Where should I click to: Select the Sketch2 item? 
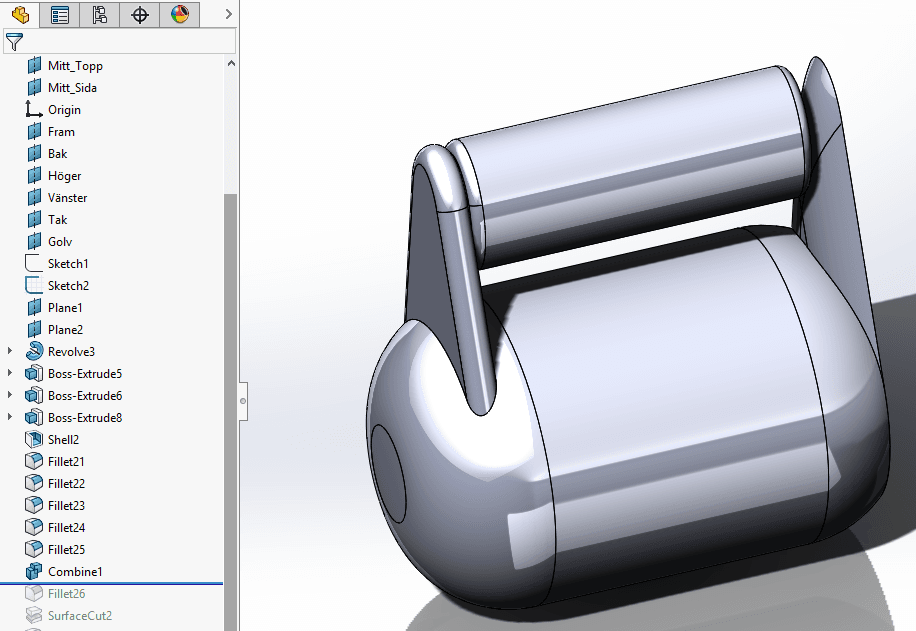[67, 286]
